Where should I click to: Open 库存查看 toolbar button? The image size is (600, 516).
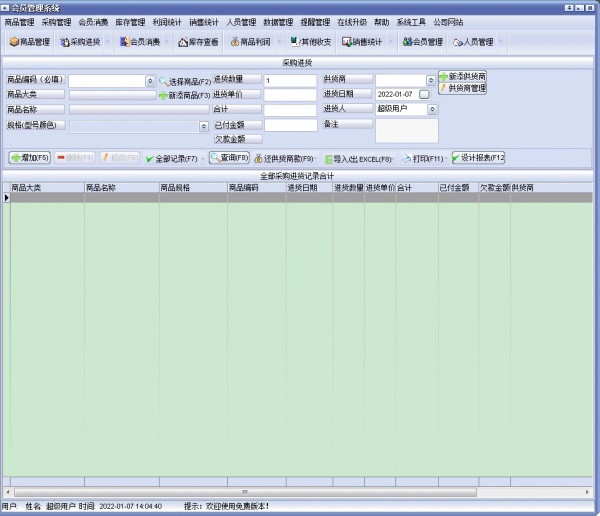click(x=198, y=42)
